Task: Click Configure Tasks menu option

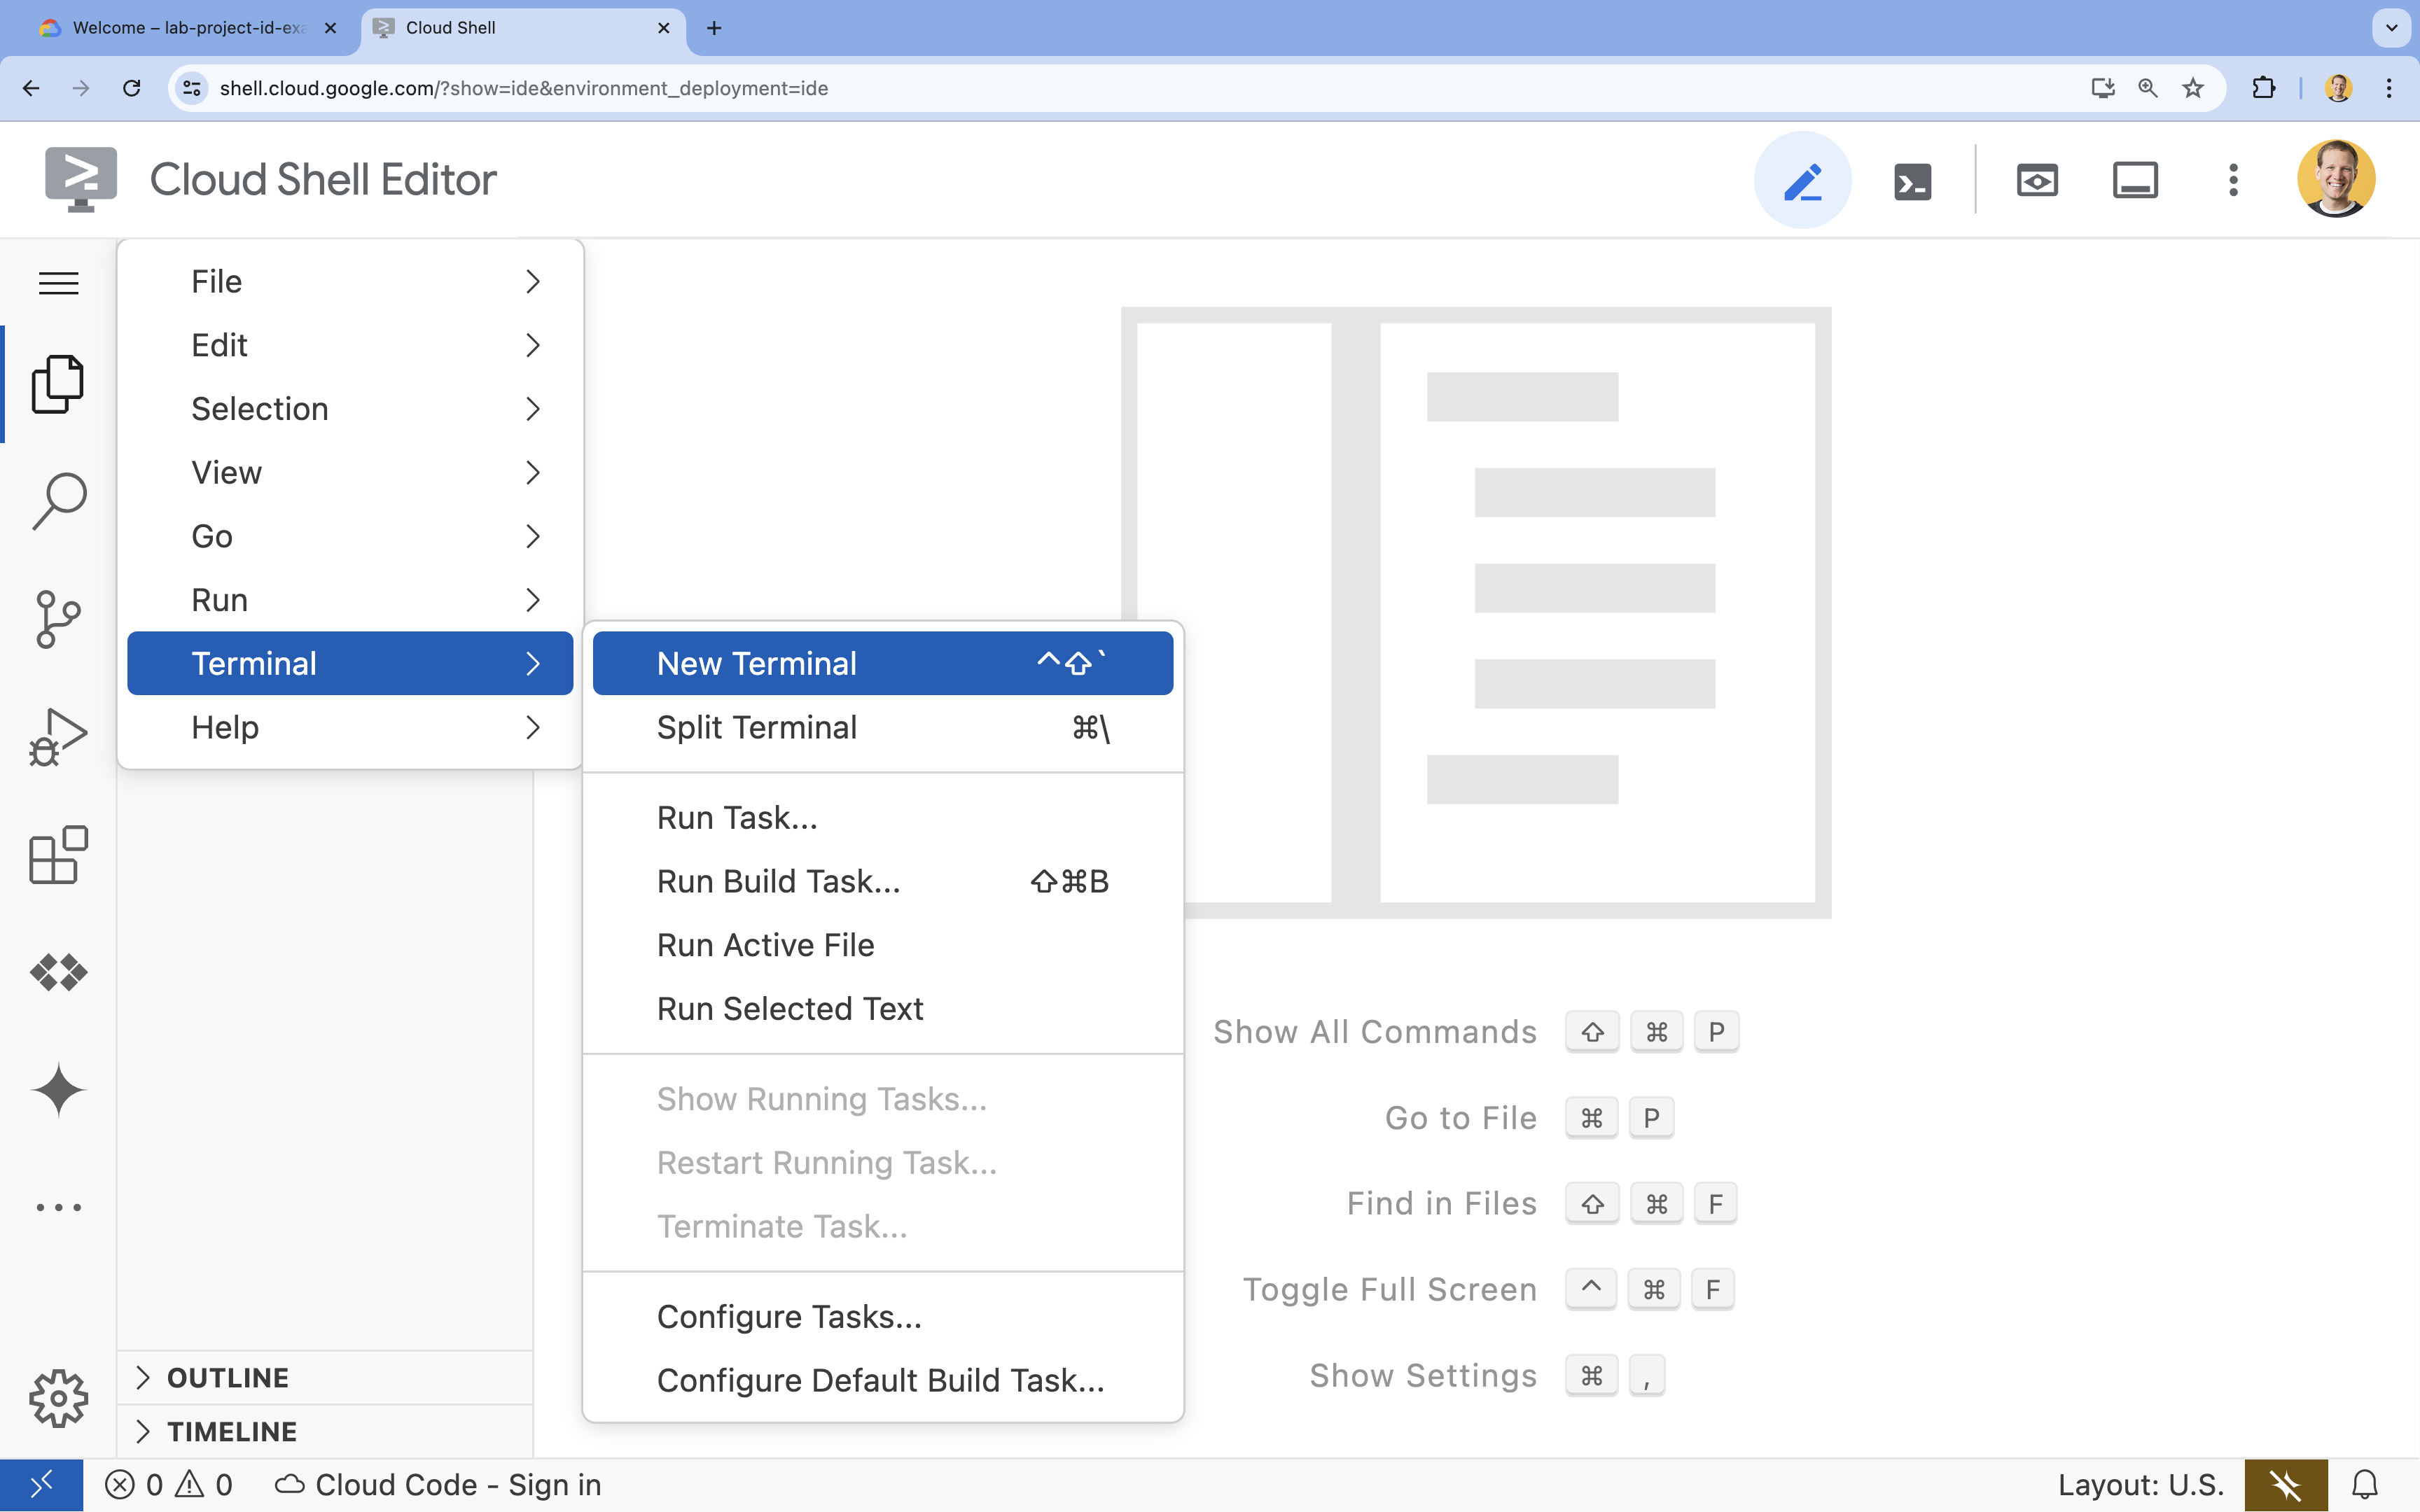Action: 789,1315
